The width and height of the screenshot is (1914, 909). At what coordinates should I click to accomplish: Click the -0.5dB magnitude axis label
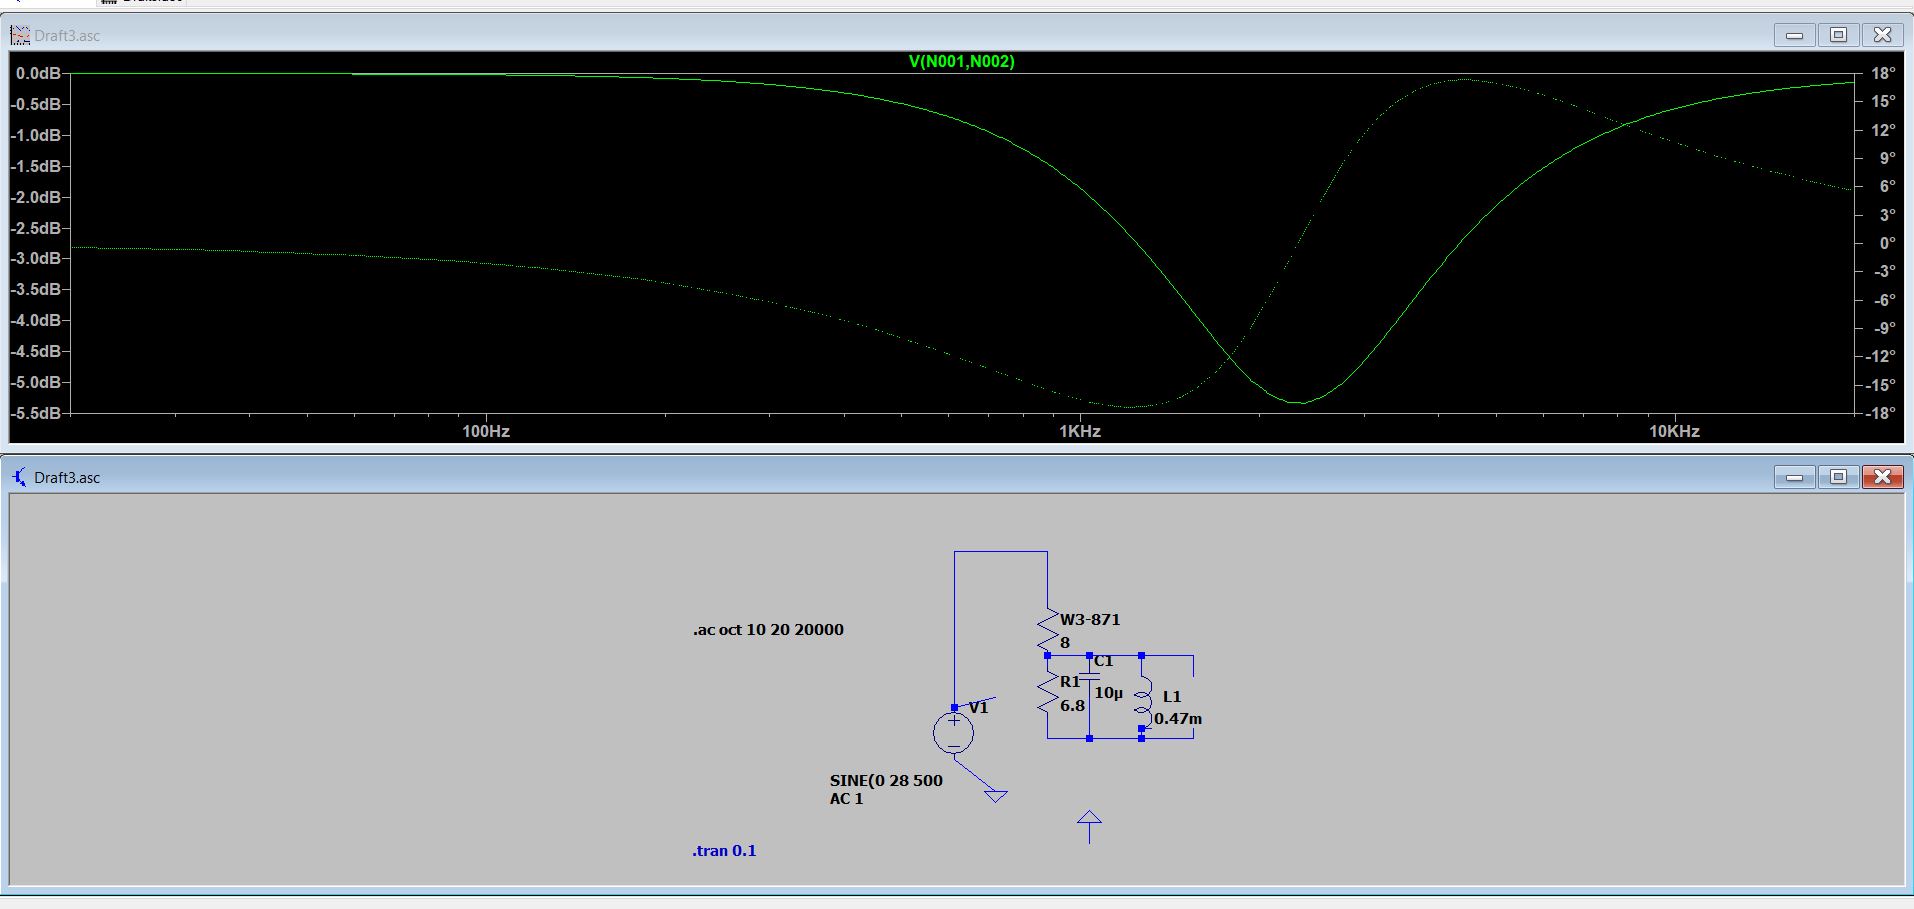[x=36, y=104]
